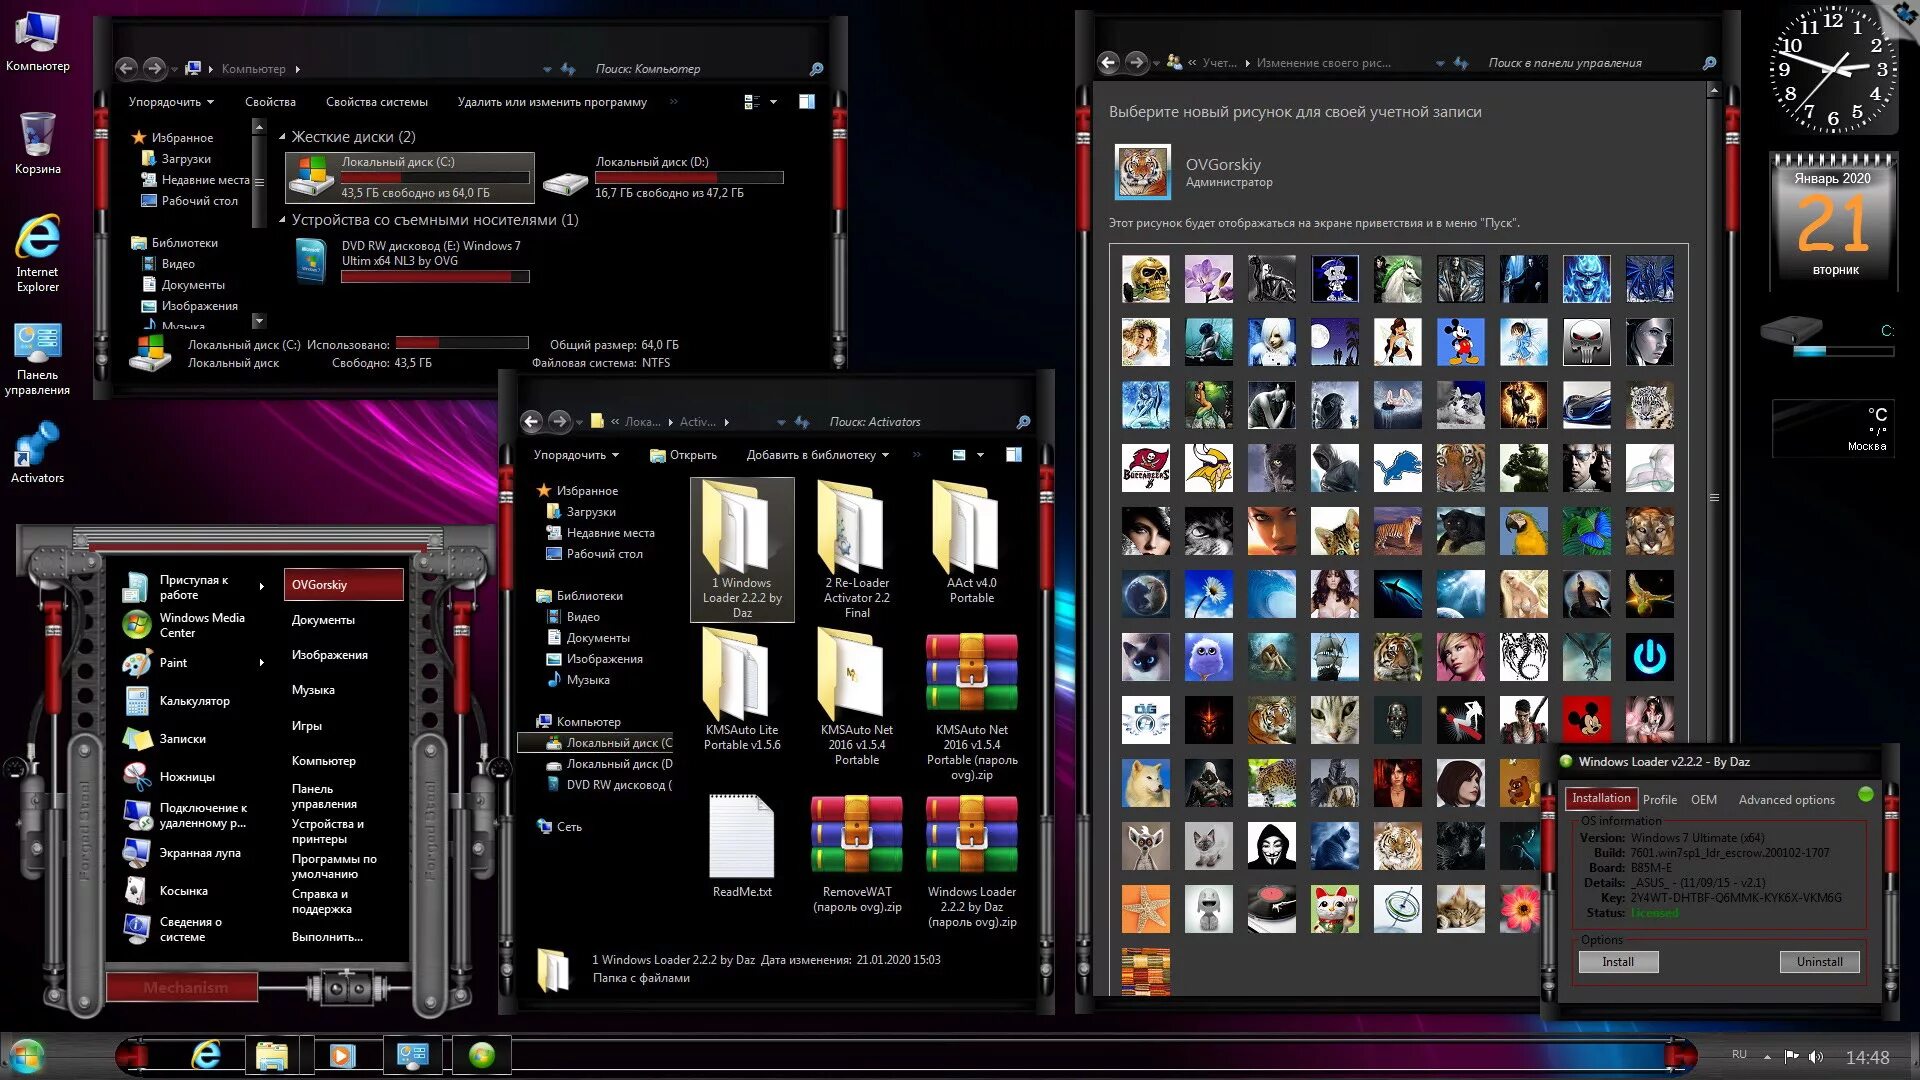Screen dimensions: 1920x1080
Task: Click the analog clock gadget
Action: (x=1832, y=68)
